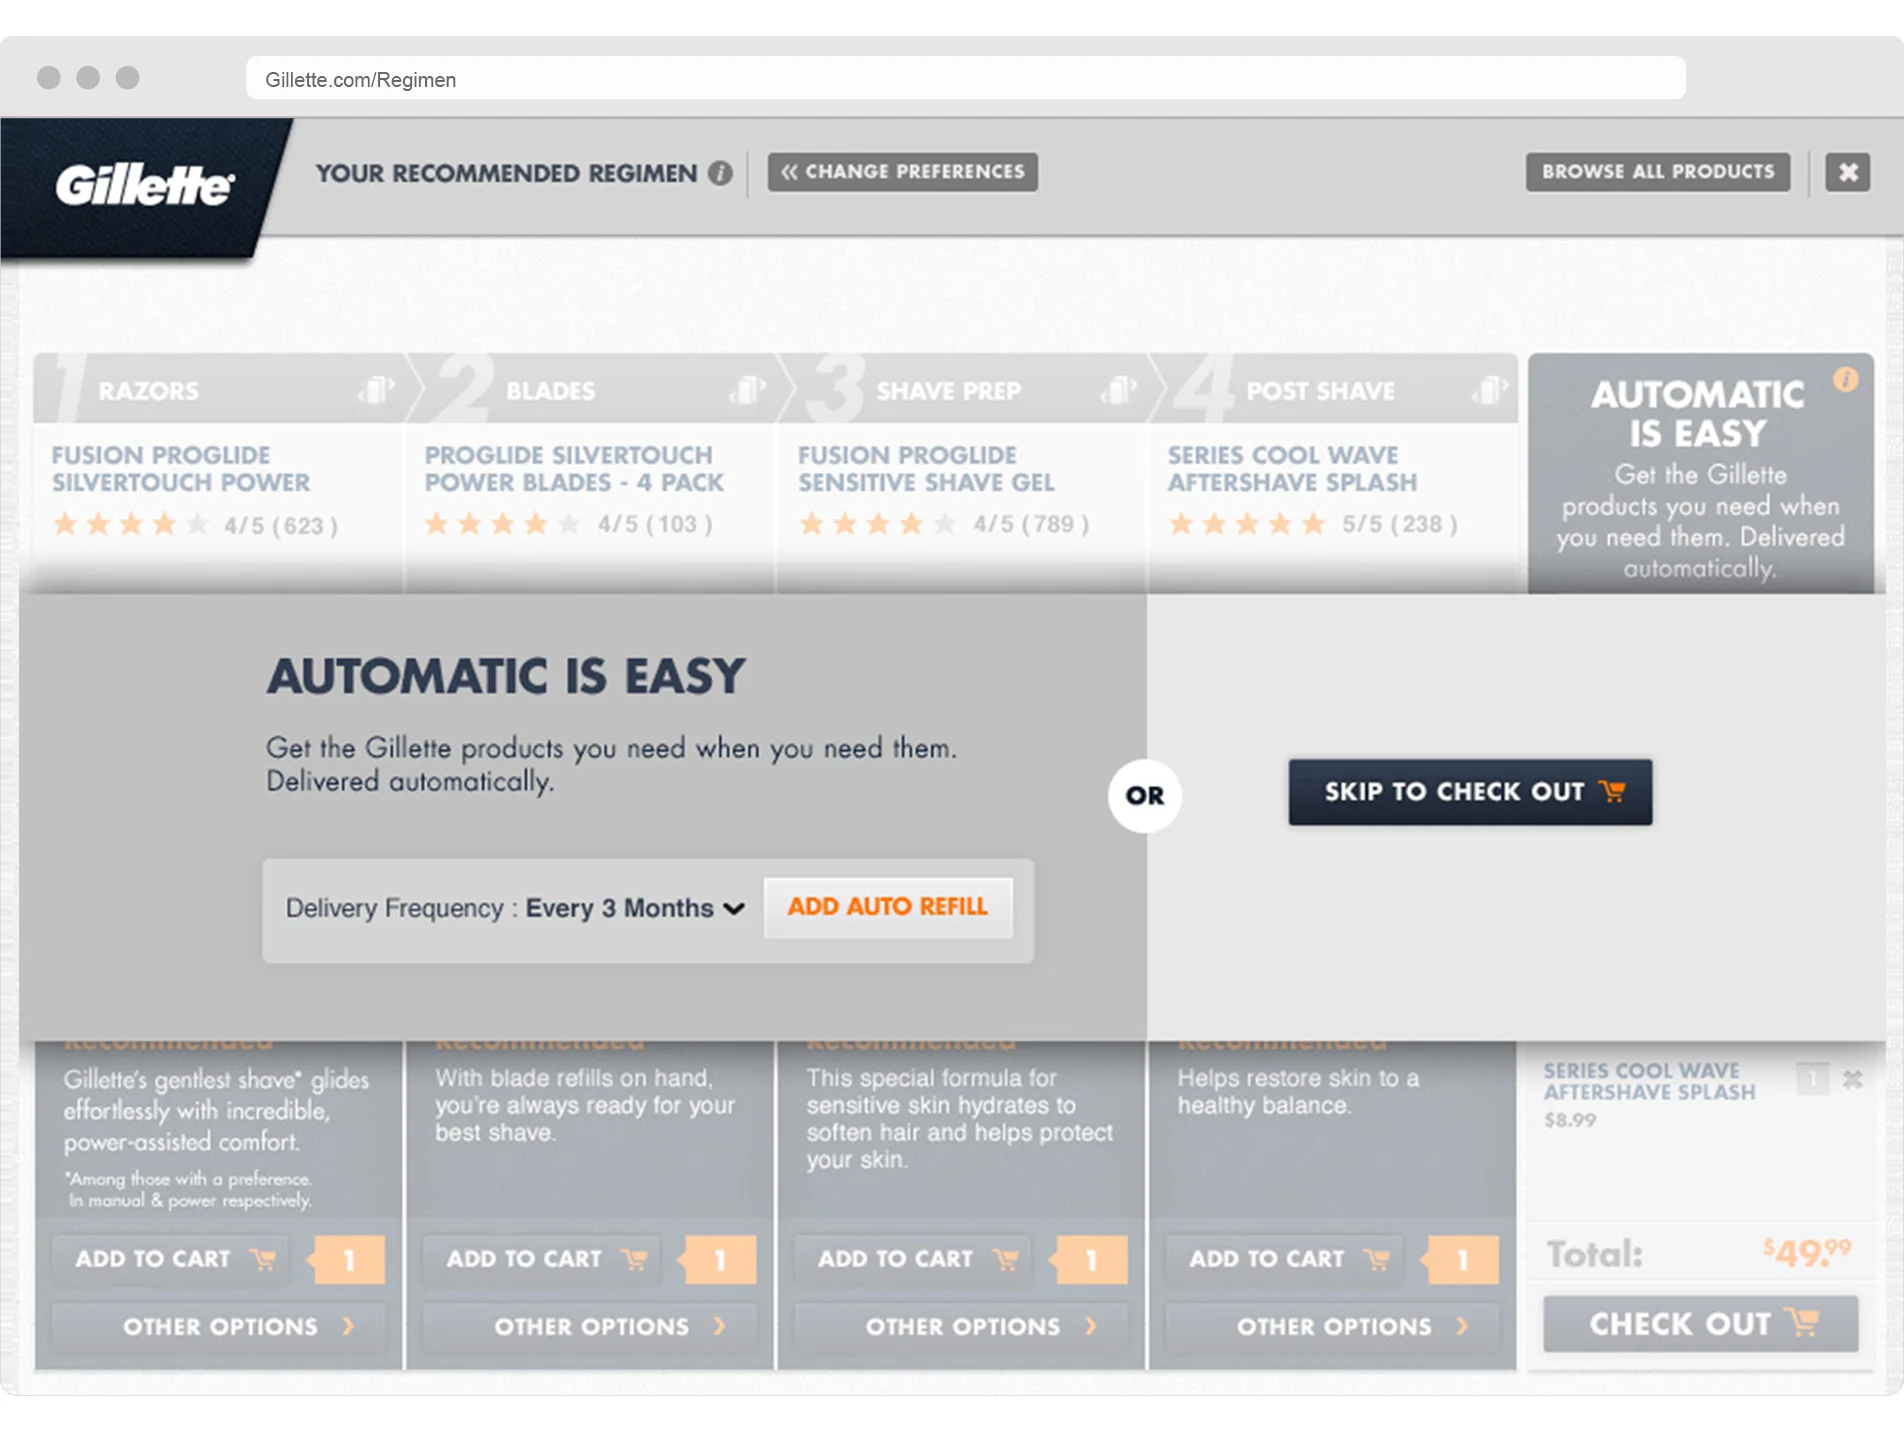This screenshot has width=1904, height=1430.
Task: Open orange info icon on Automatic Is Easy panel
Action: [1846, 380]
